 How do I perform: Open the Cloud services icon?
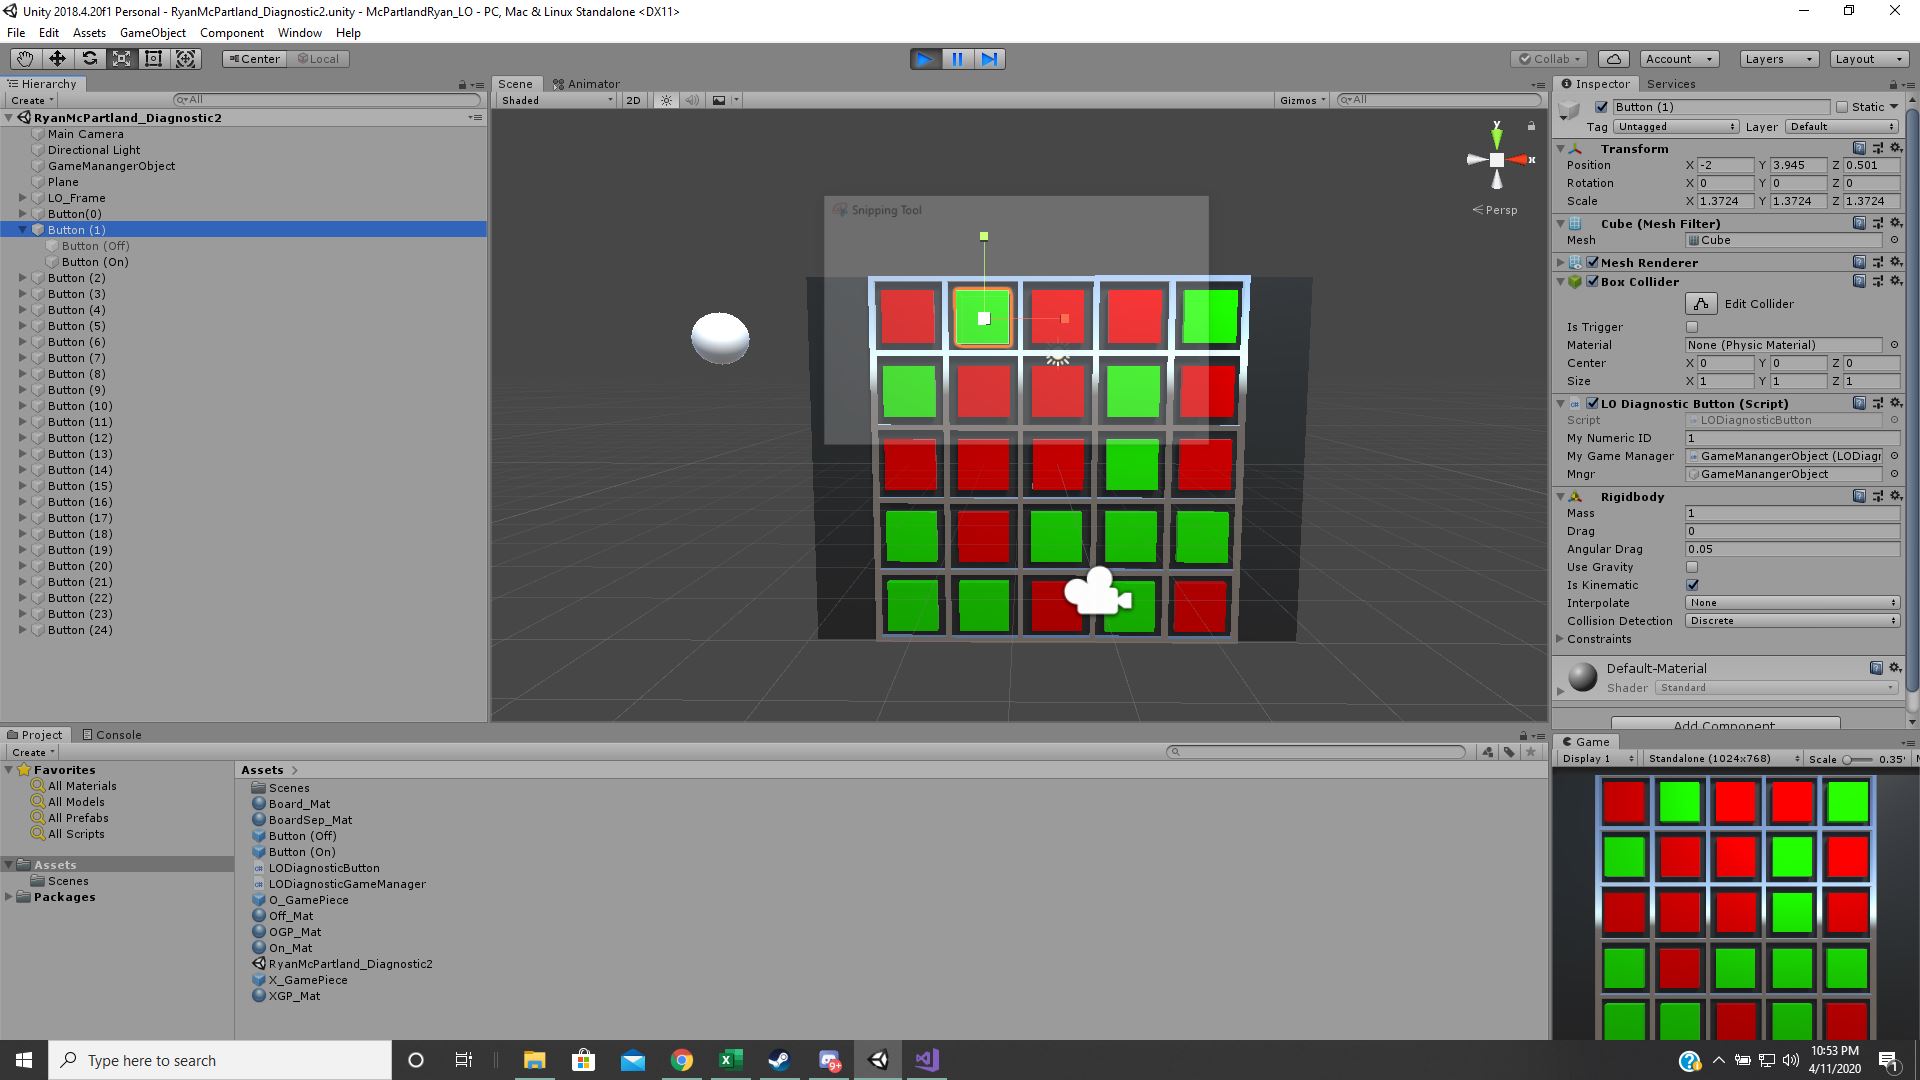coord(1613,59)
